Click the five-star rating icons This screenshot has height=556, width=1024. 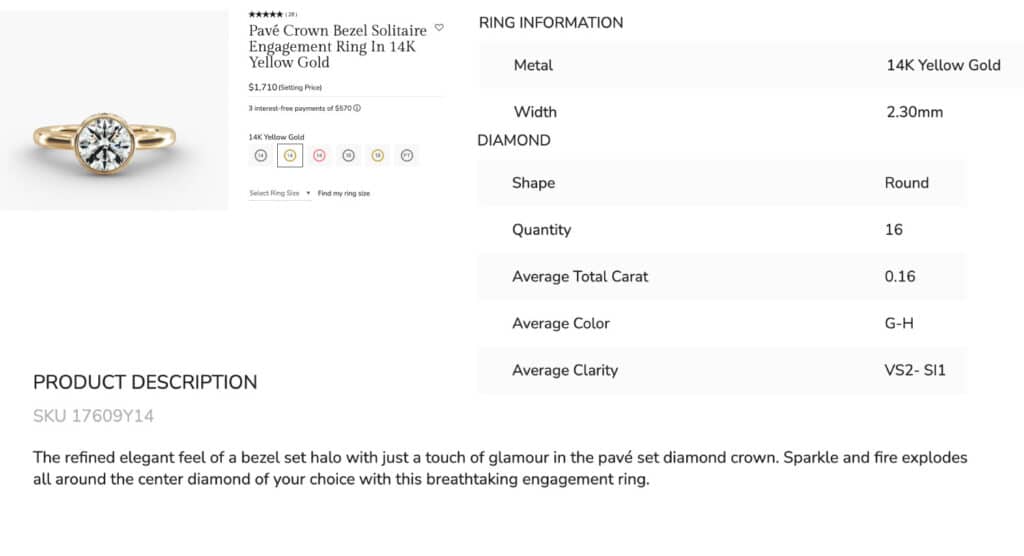click(x=266, y=14)
